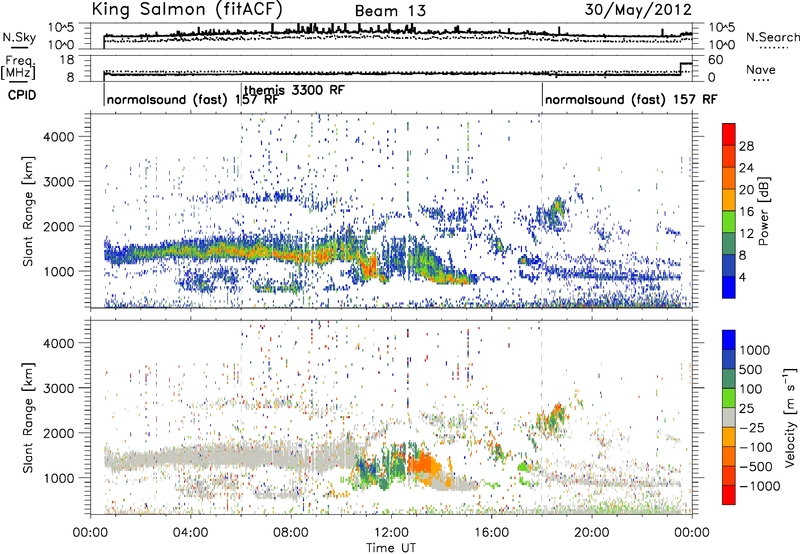Click the CPID marker line at 18:00 normalsound start
The height and width of the screenshot is (554, 800).
click(x=542, y=95)
